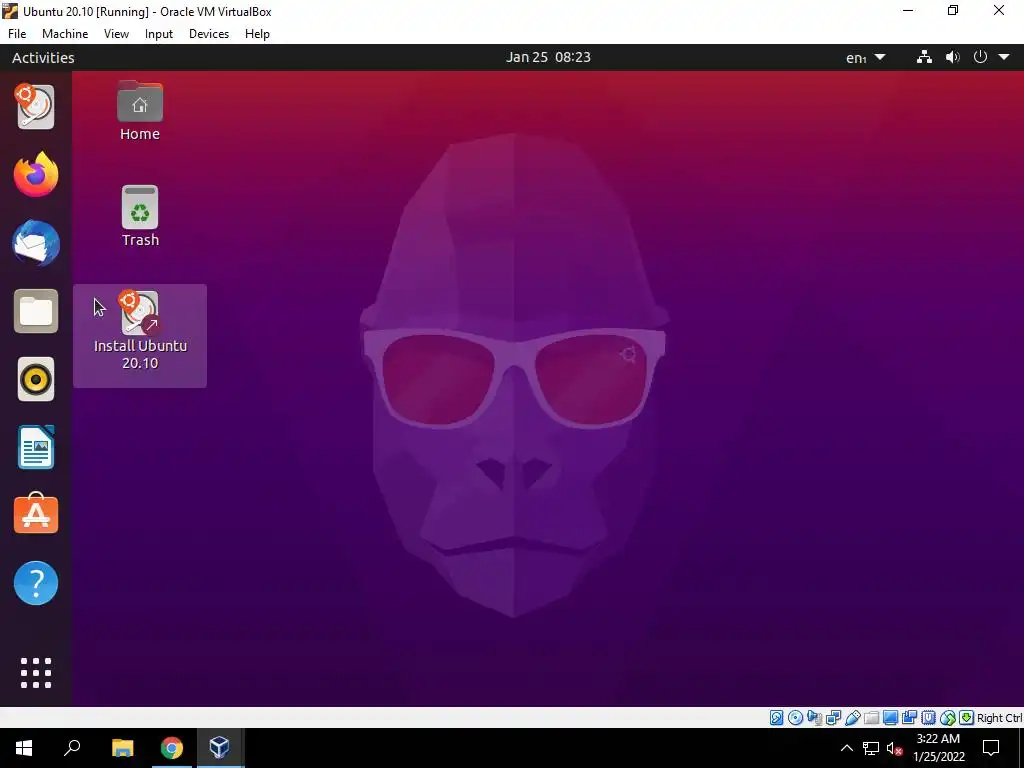
Task: Click the muted Windows volume tray icon
Action: click(894, 748)
